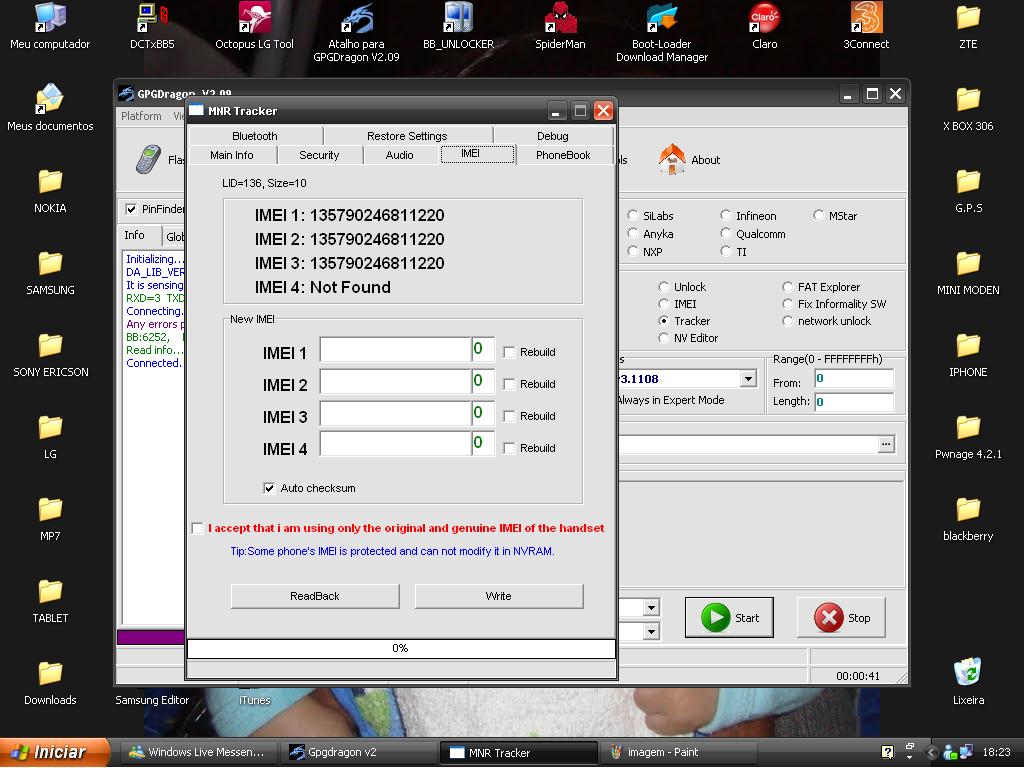The width and height of the screenshot is (1024, 768).
Task: Open the Downloads folder icon
Action: click(50, 682)
